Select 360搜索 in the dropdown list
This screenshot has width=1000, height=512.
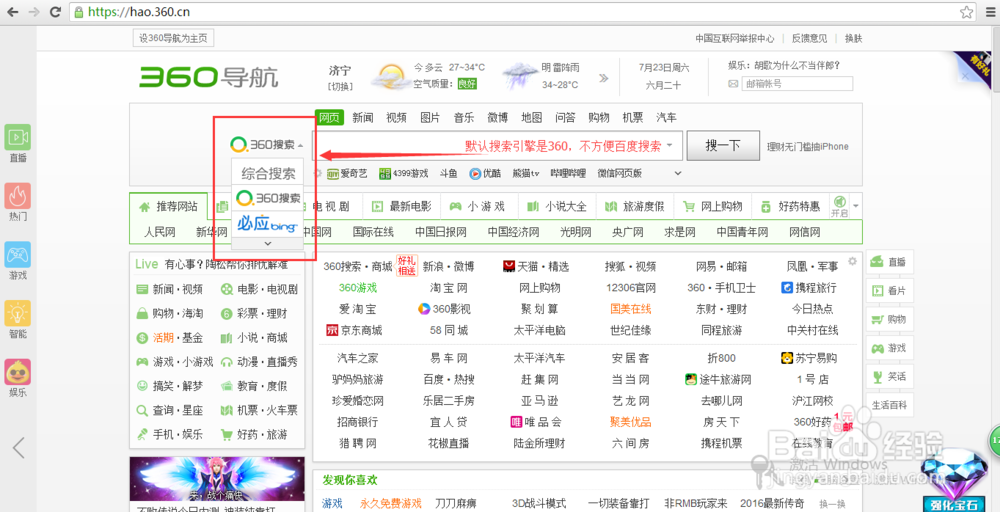(268, 198)
